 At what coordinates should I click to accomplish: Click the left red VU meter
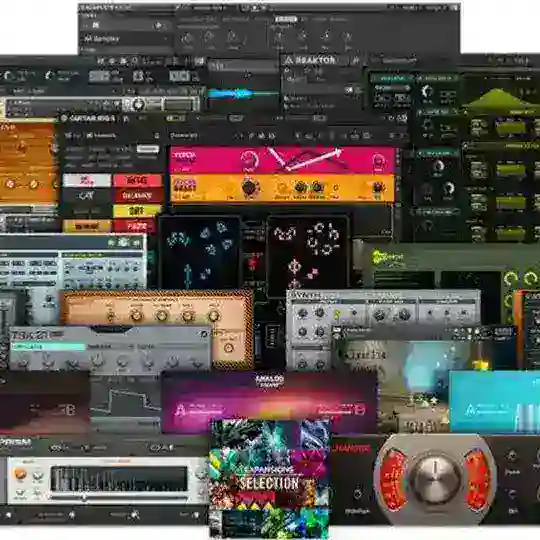(393, 479)
